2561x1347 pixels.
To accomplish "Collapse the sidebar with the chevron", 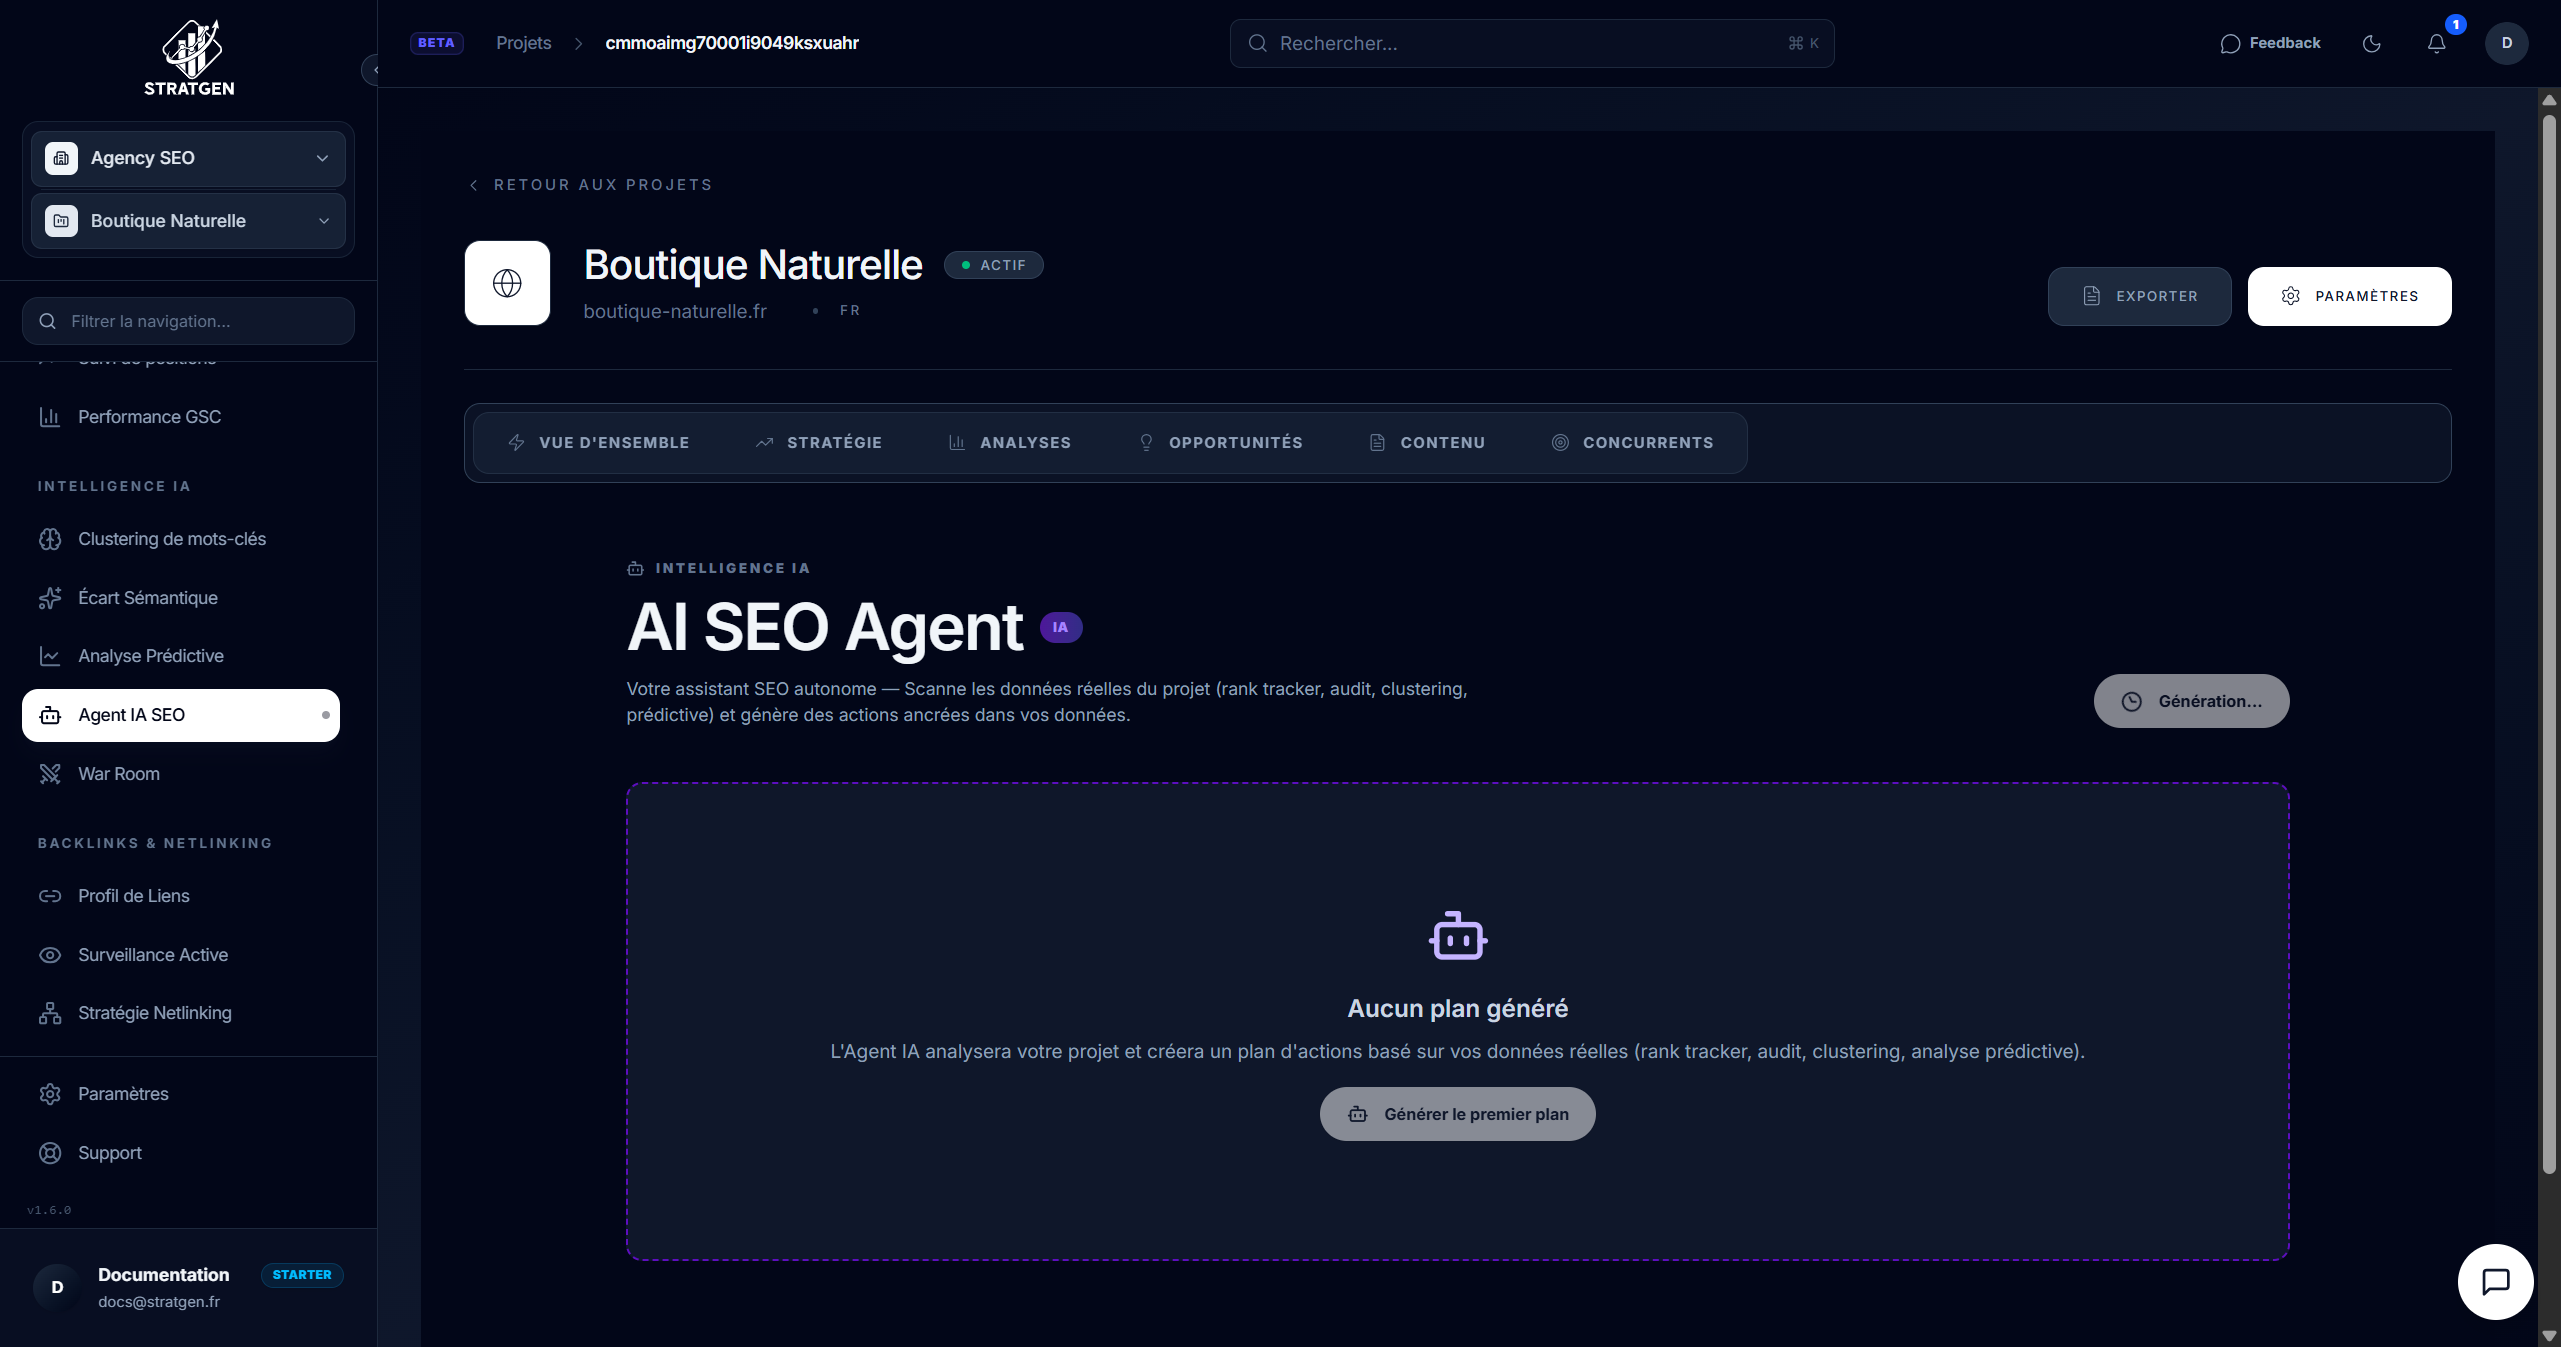I will pyautogui.click(x=374, y=70).
